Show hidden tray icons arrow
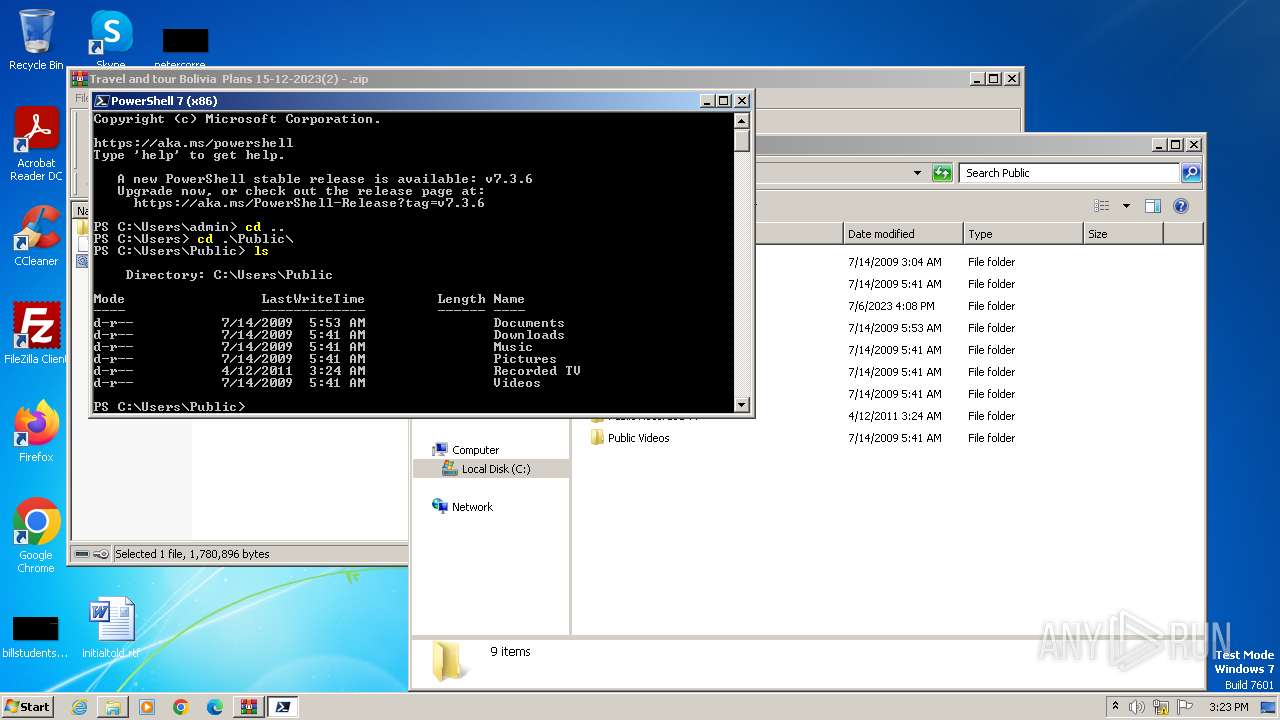 pyautogui.click(x=1116, y=707)
